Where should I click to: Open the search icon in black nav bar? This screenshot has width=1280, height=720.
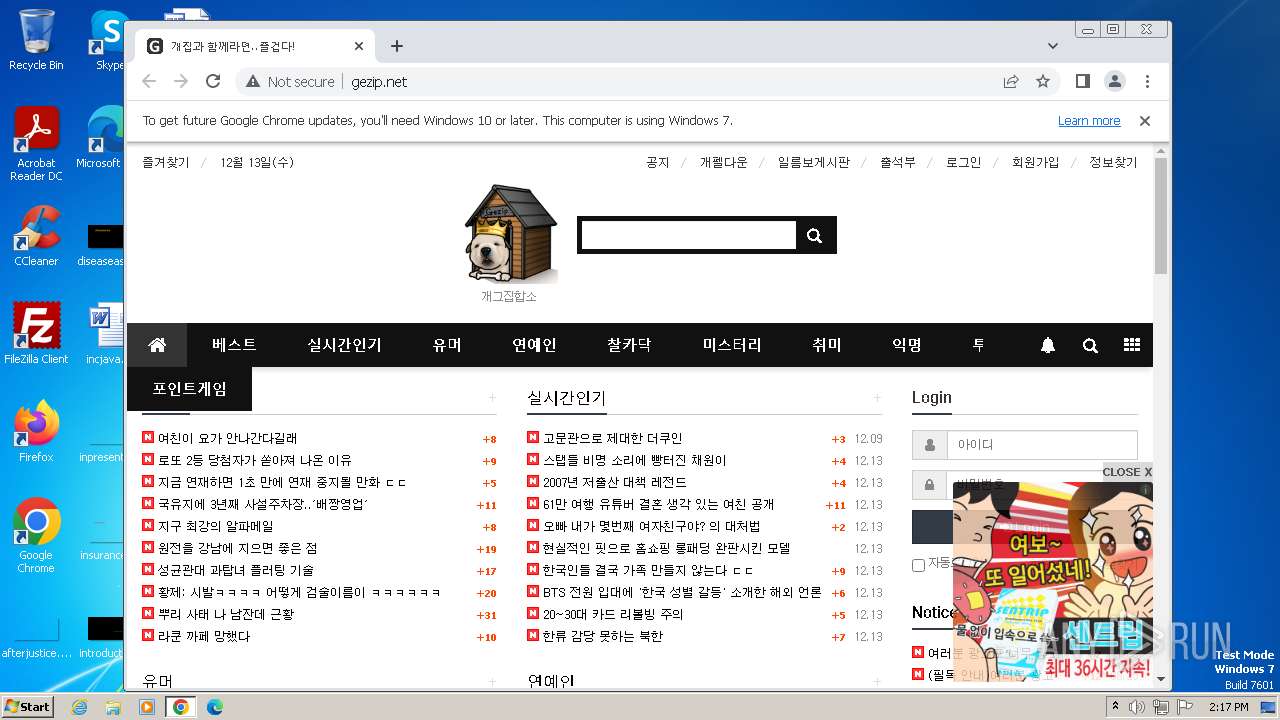1090,345
